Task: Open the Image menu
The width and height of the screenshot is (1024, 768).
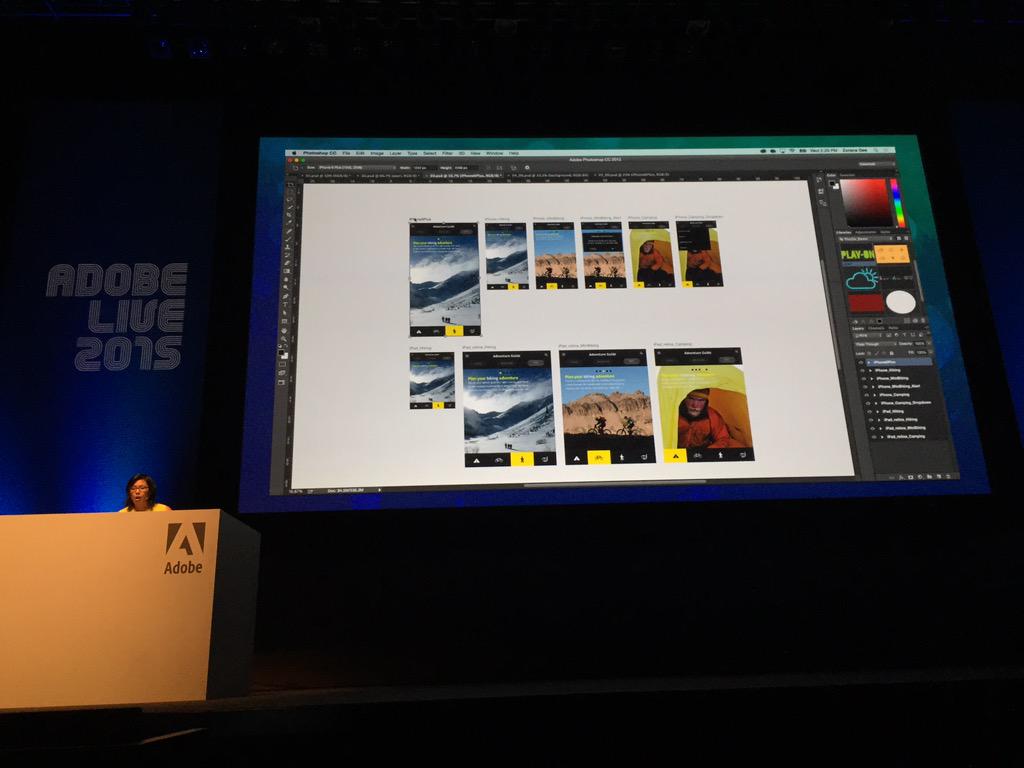Action: [x=377, y=153]
